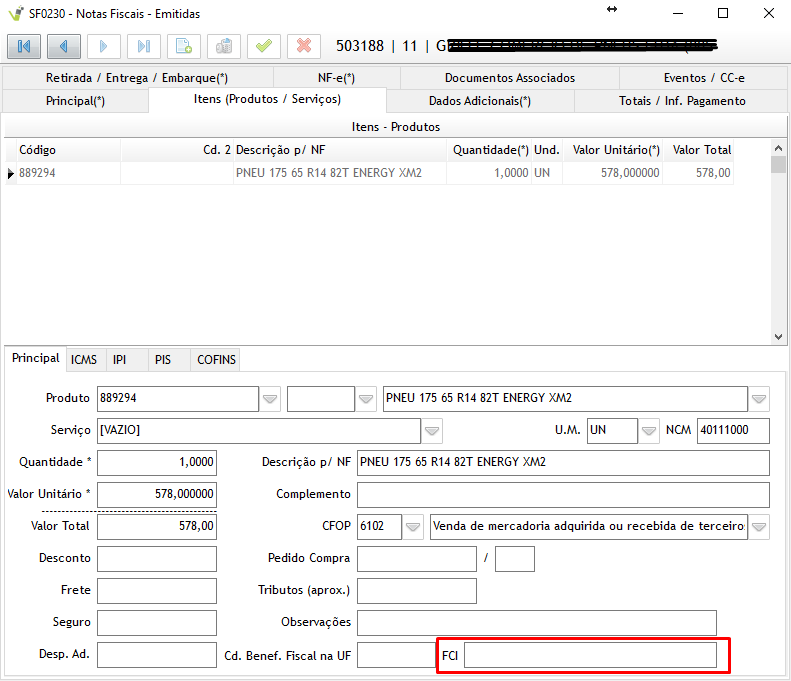
Task: Go to the first record
Action: point(24,46)
